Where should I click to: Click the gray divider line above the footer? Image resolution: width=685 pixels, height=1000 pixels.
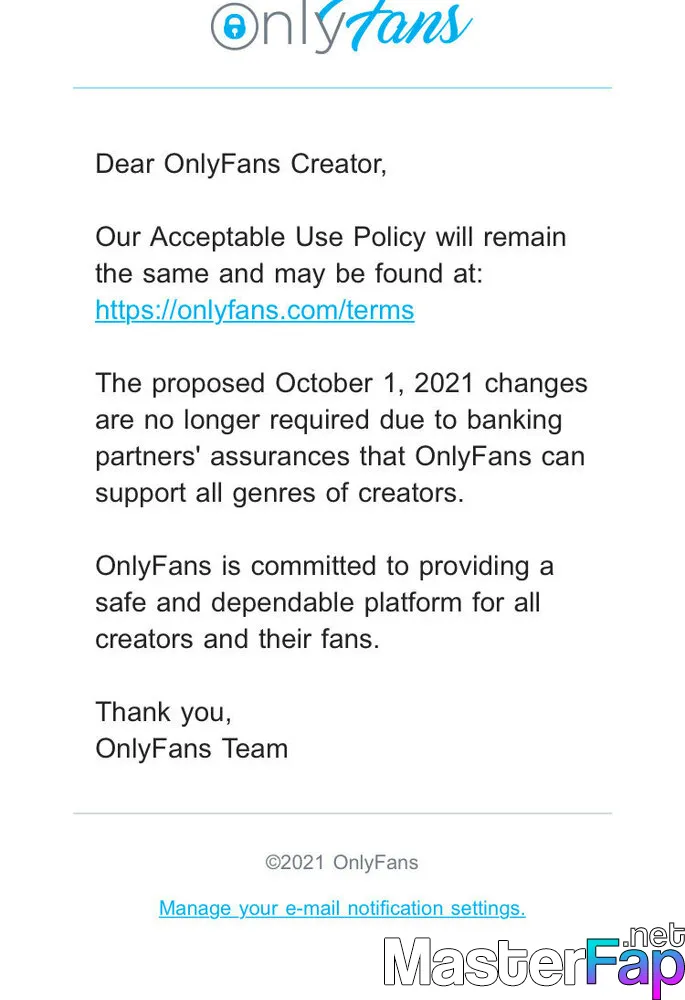342,813
